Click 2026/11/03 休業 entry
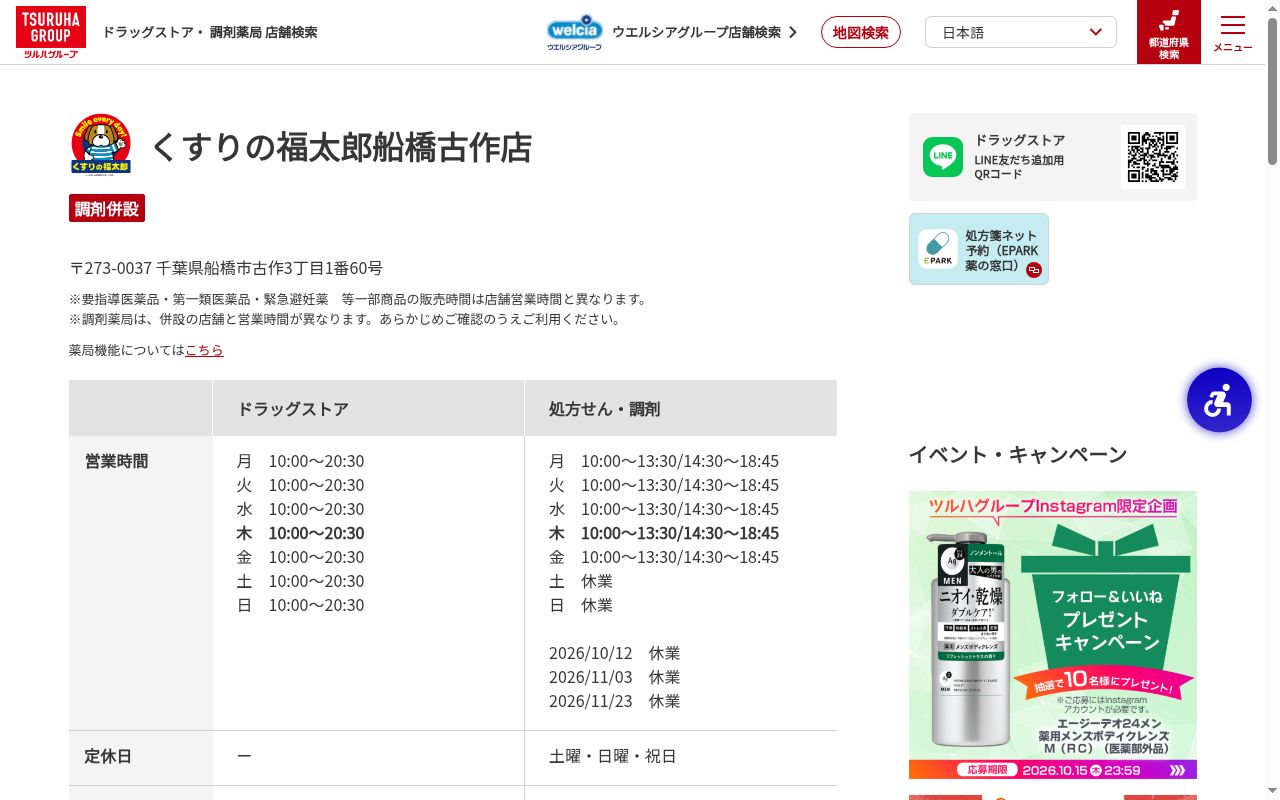Screen dimensions: 1280x800 (x=614, y=677)
